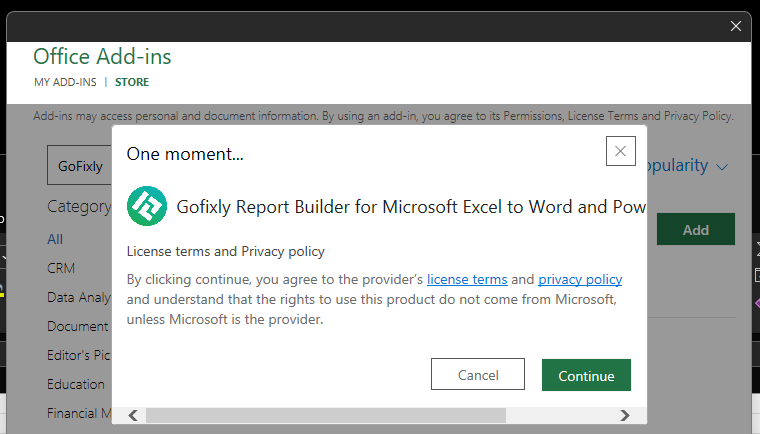Click the horizontal scrollbar right arrow
The width and height of the screenshot is (760, 434).
pyautogui.click(x=625, y=415)
